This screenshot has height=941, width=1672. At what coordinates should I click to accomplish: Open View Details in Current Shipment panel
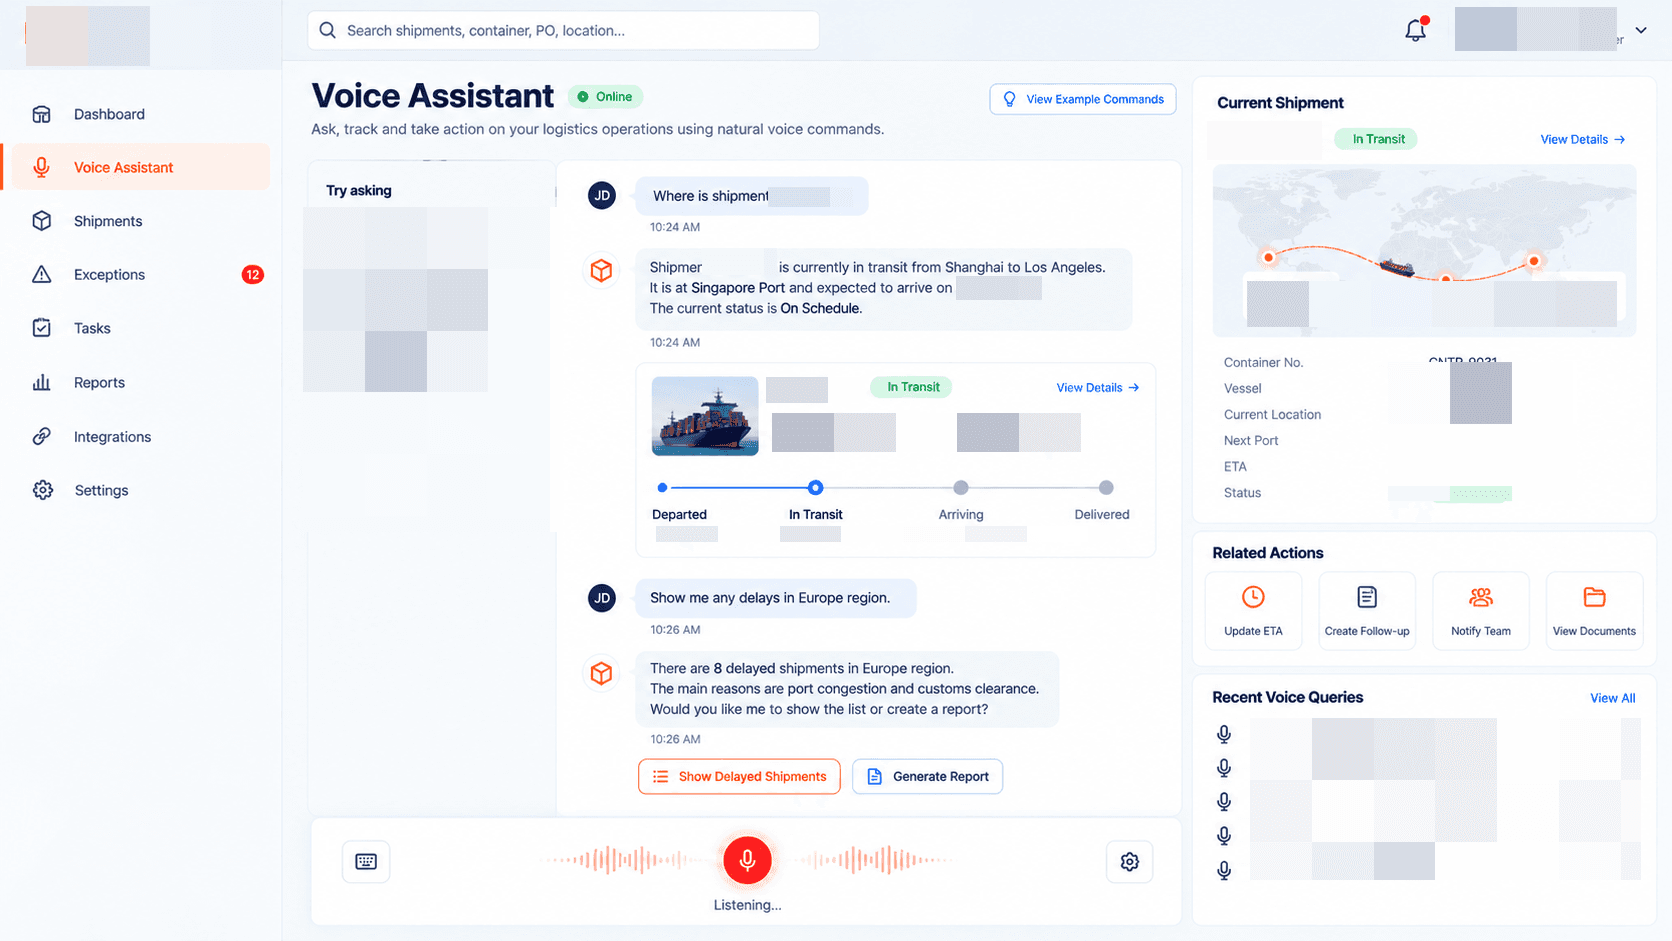click(x=1583, y=139)
